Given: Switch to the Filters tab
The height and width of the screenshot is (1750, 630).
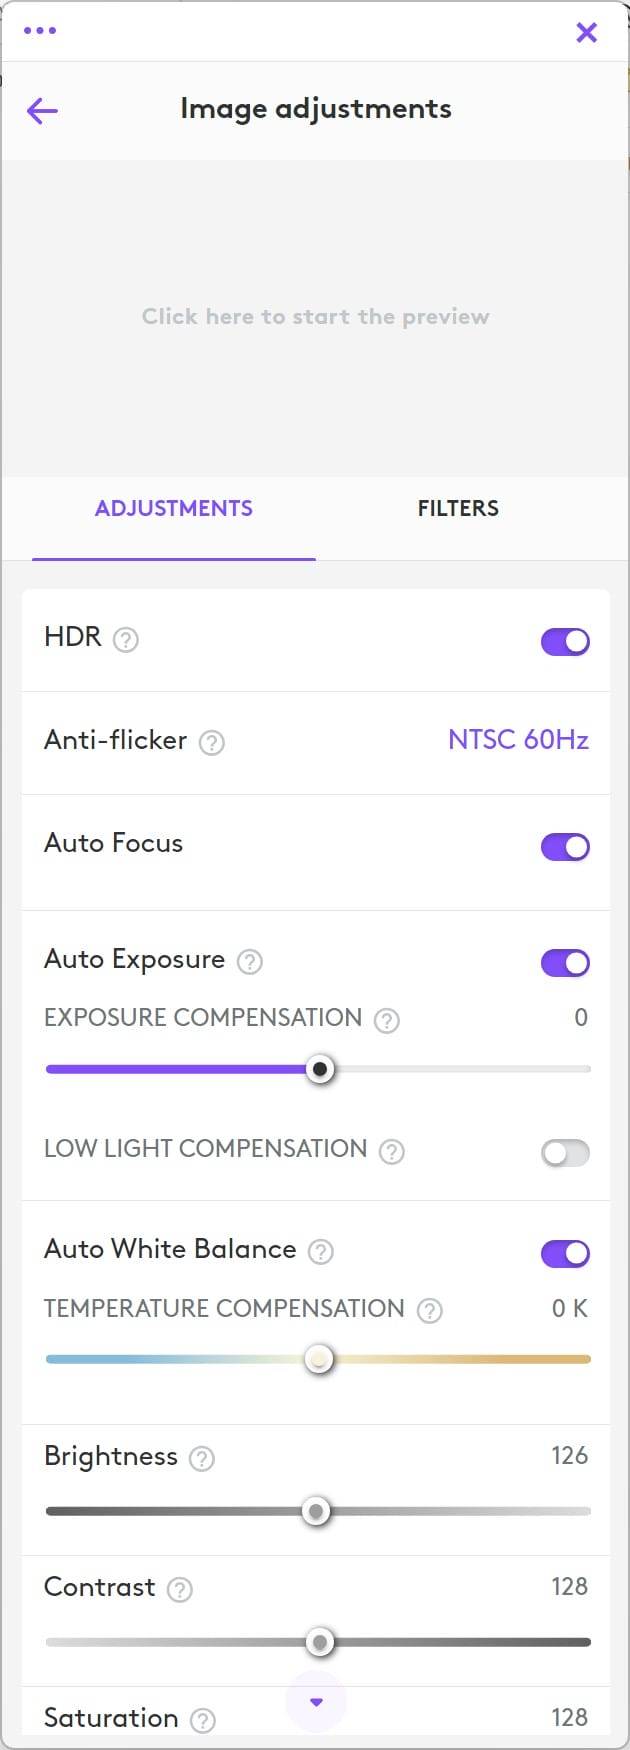Looking at the screenshot, I should pos(458,508).
